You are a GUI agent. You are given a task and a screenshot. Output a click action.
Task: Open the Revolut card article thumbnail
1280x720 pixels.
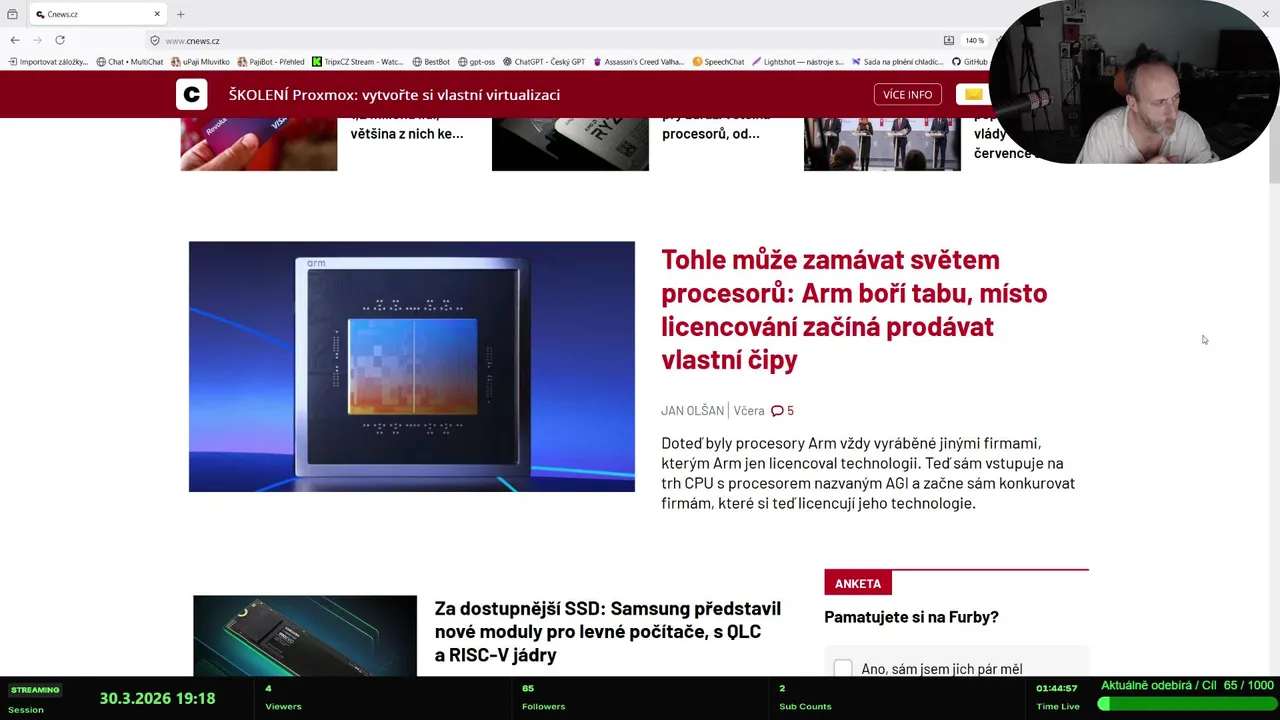(259, 144)
